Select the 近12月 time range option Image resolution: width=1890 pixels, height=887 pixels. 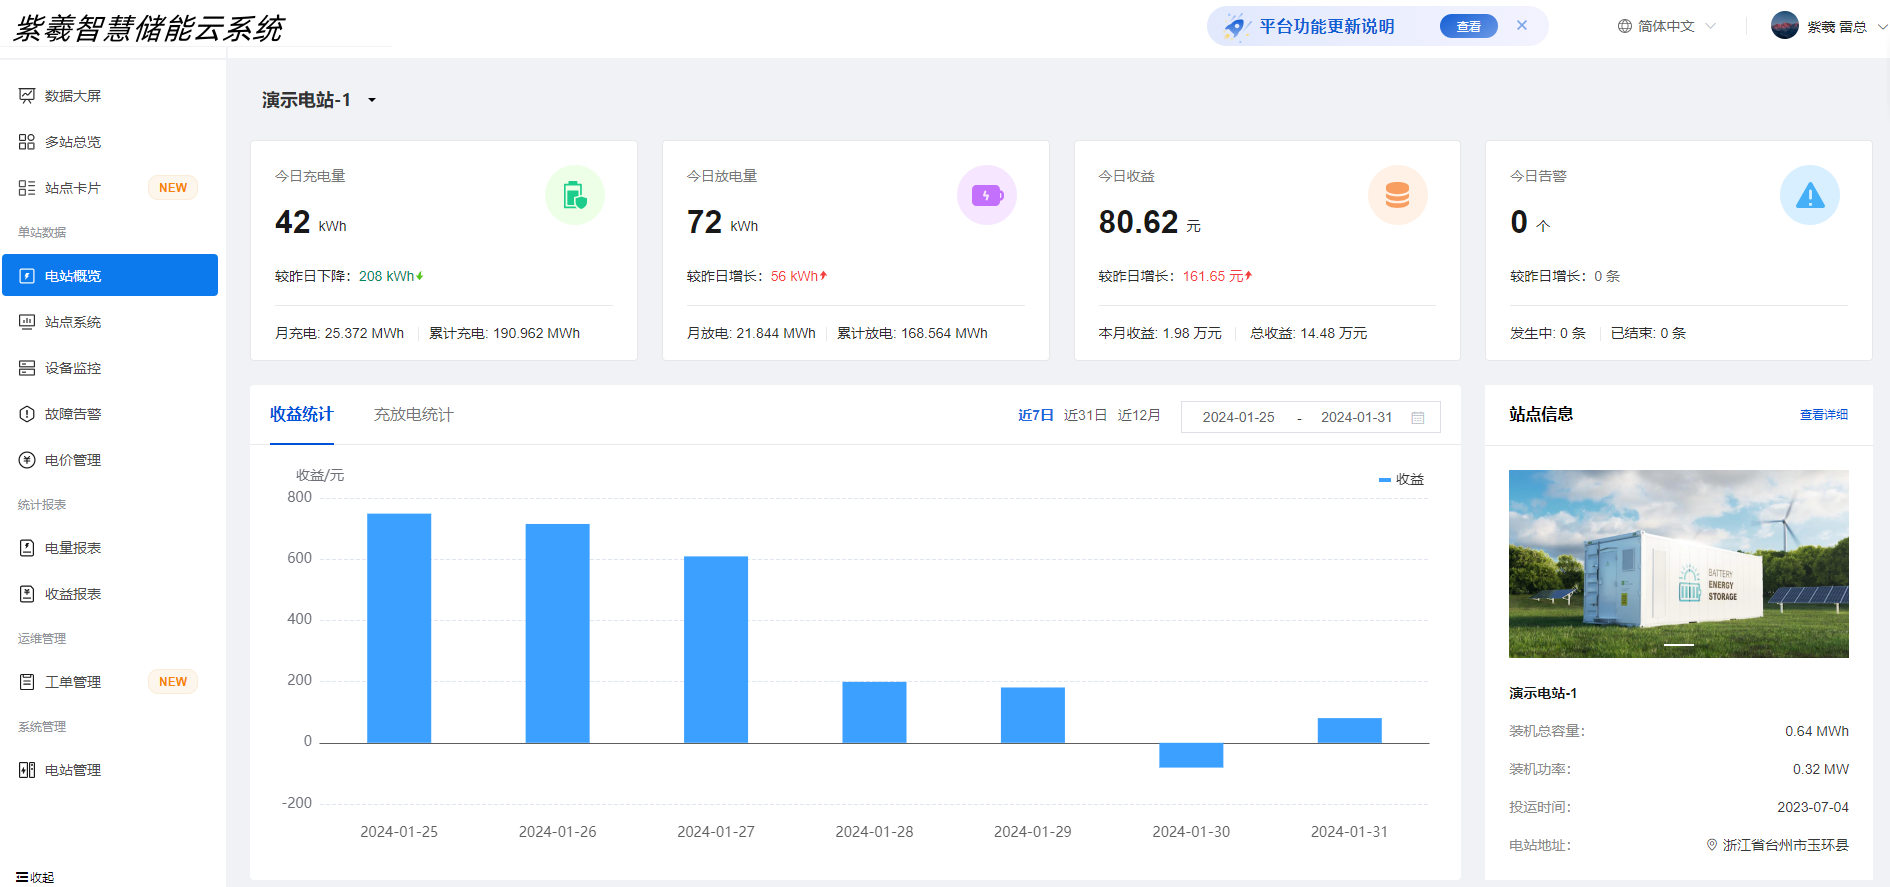[1139, 415]
